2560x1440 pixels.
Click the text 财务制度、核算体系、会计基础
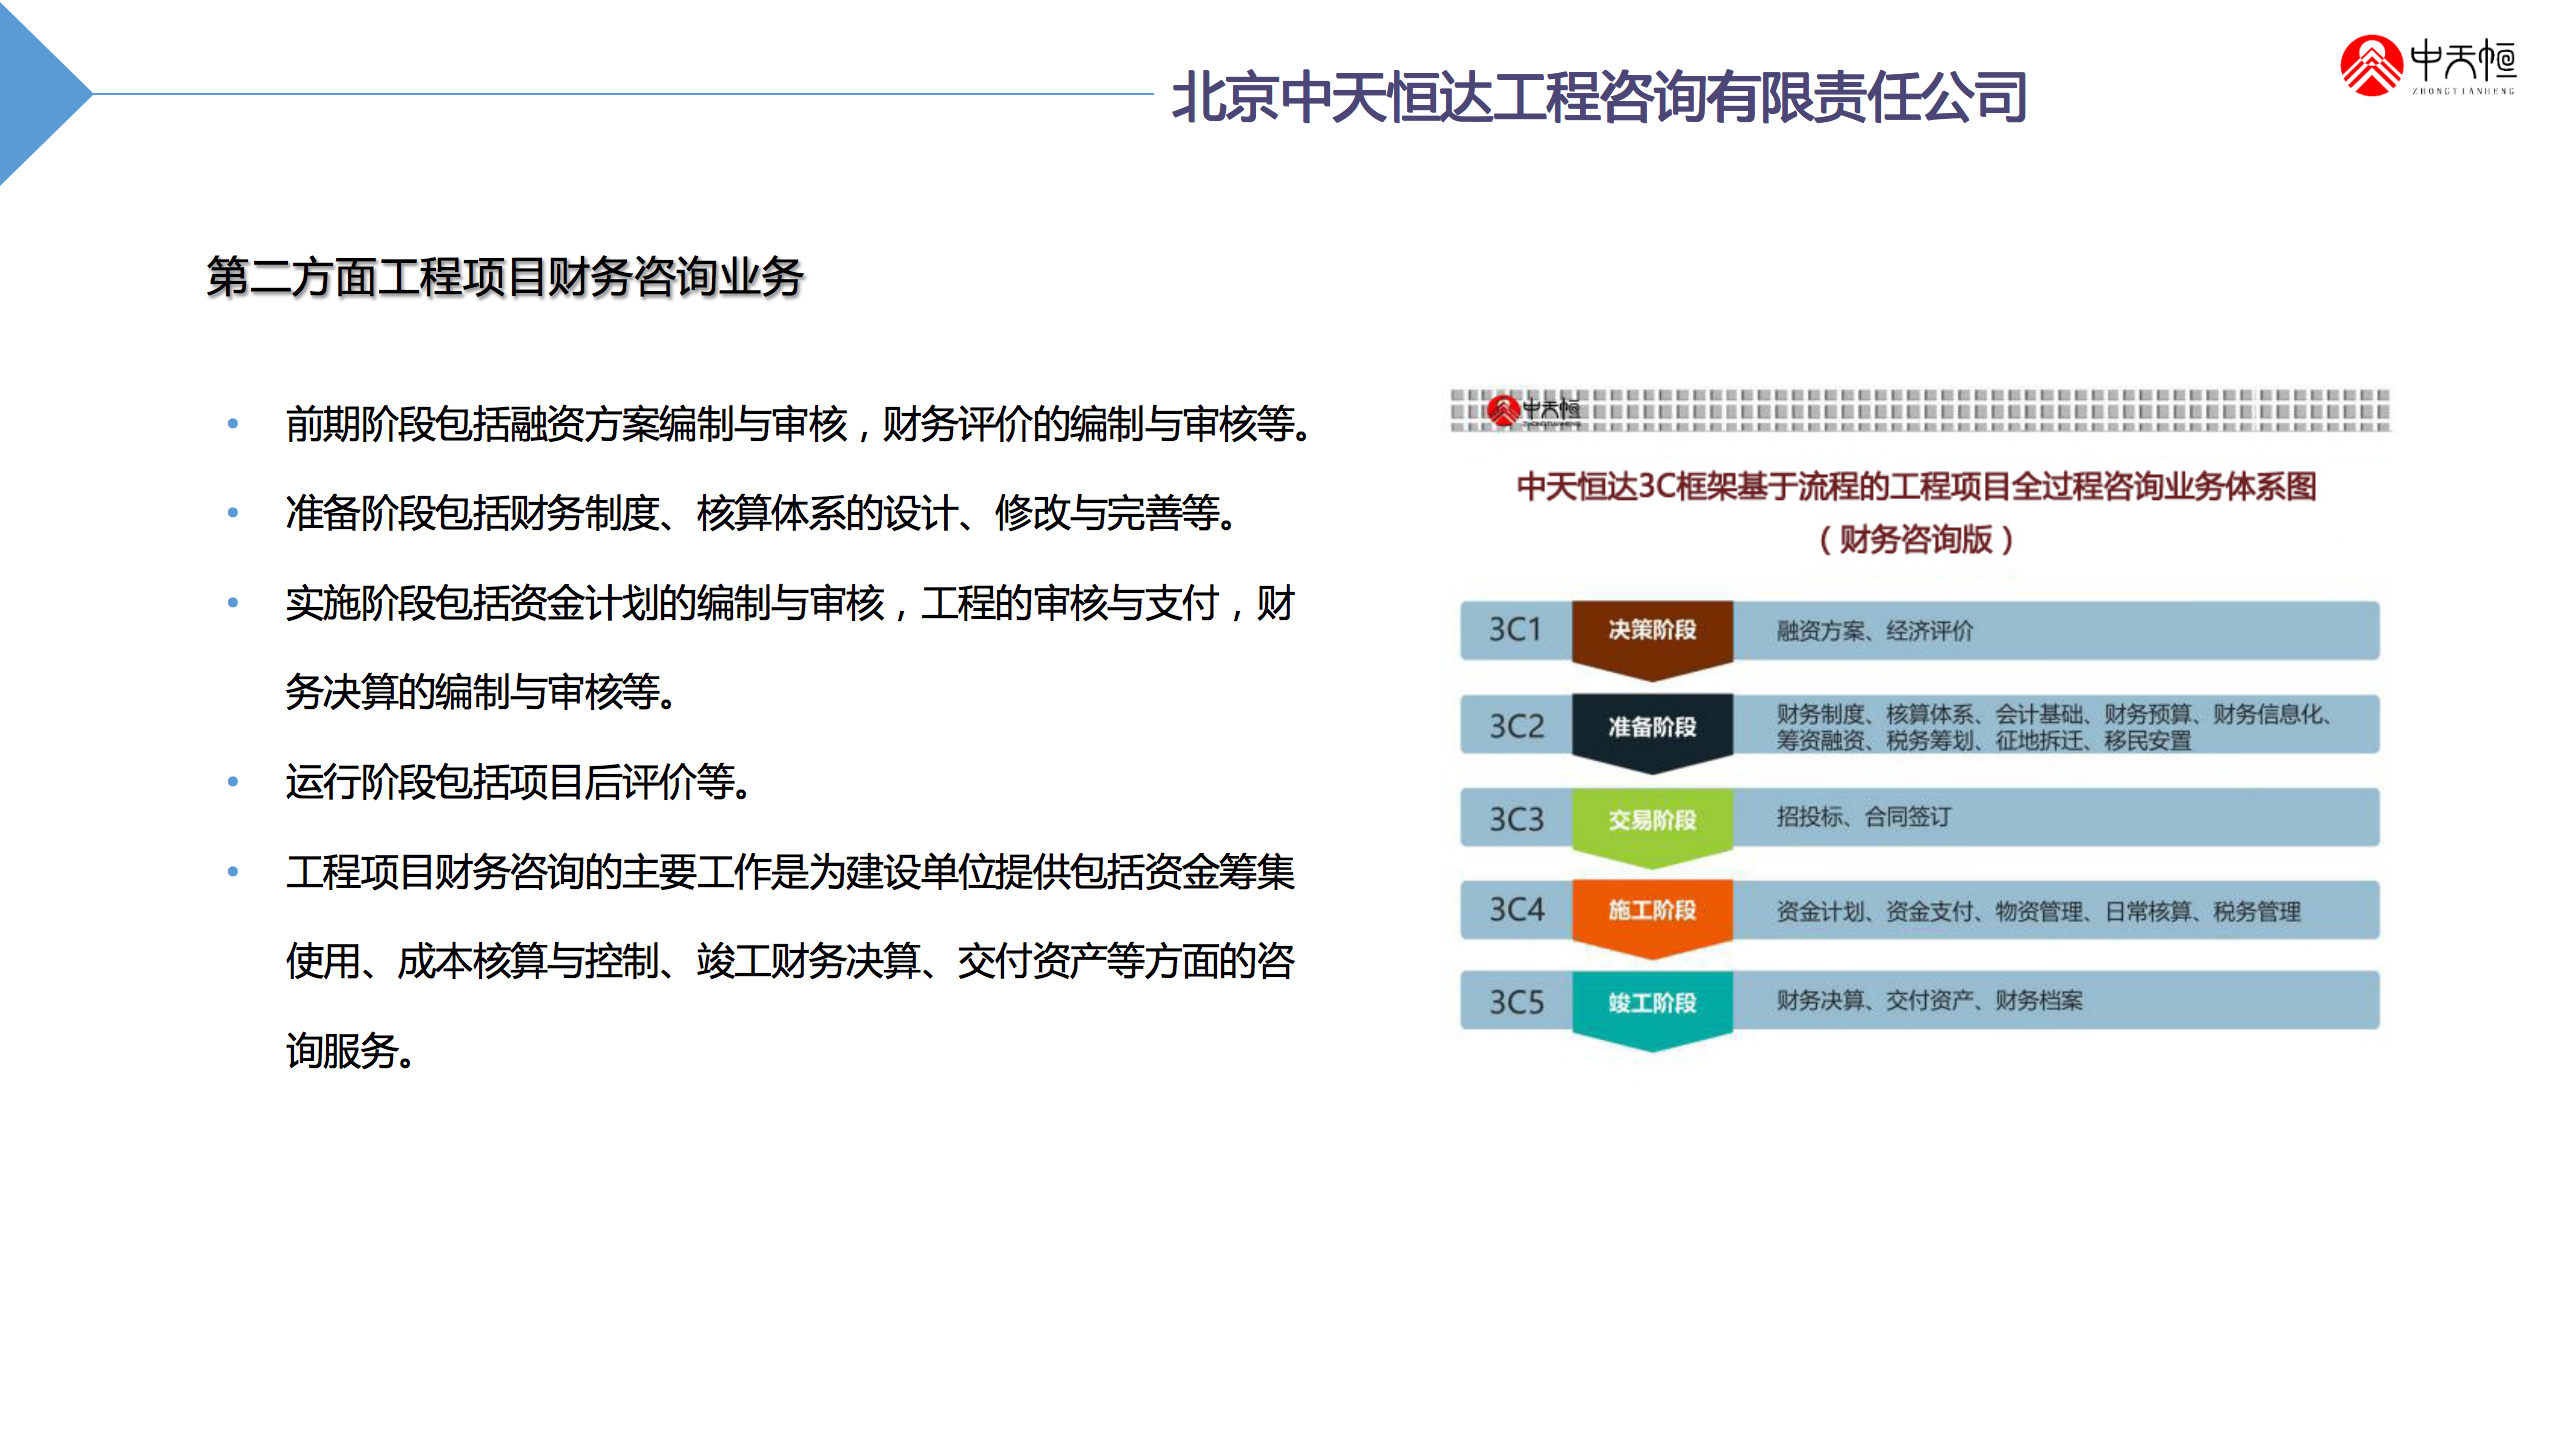pyautogui.click(x=2054, y=714)
